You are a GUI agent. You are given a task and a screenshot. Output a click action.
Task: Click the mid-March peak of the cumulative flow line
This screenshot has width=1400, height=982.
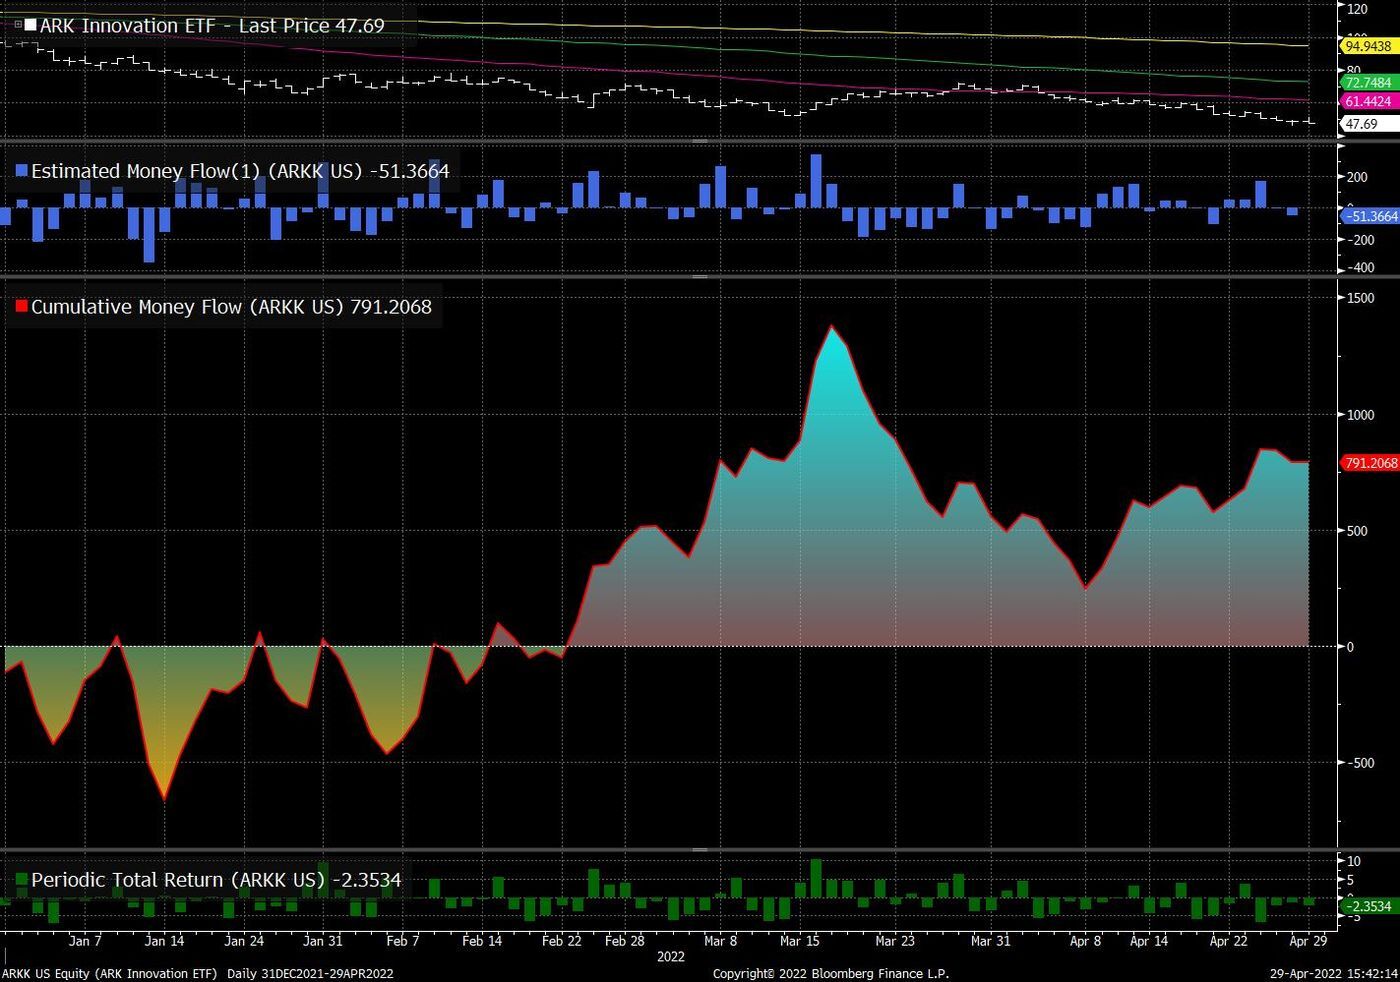tap(831, 326)
